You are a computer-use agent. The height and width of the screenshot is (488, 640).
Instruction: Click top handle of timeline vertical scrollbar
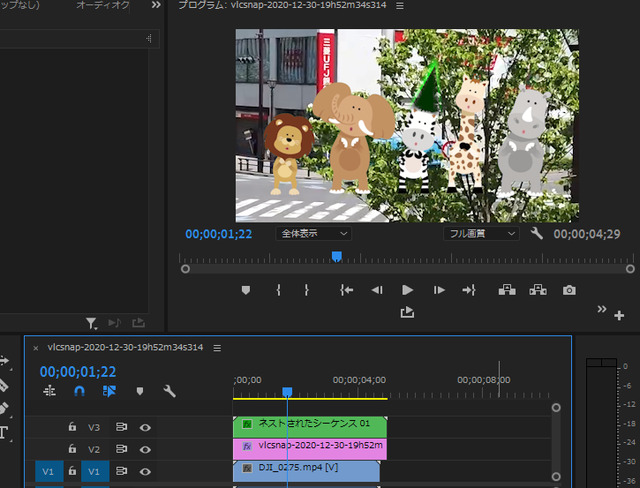point(556,408)
